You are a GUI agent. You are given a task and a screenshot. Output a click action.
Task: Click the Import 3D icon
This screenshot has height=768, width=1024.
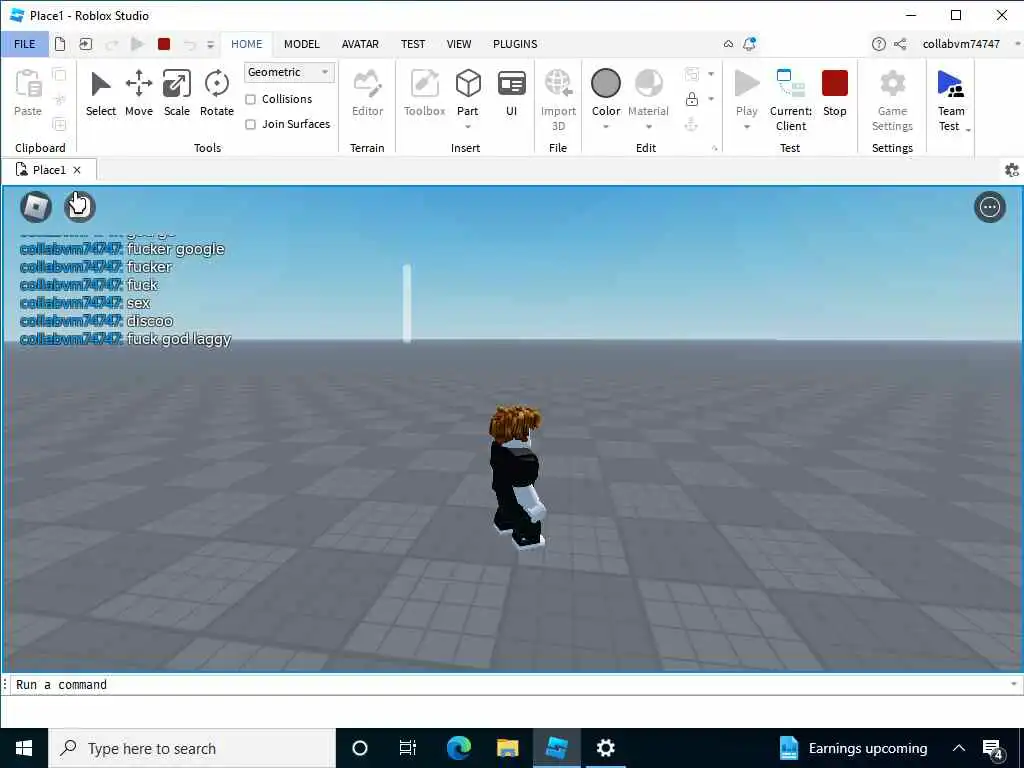click(558, 84)
